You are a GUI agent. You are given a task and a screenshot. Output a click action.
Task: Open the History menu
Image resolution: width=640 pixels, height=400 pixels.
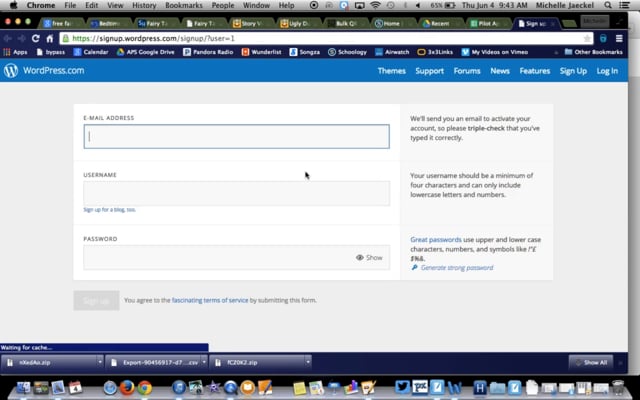click(144, 5)
